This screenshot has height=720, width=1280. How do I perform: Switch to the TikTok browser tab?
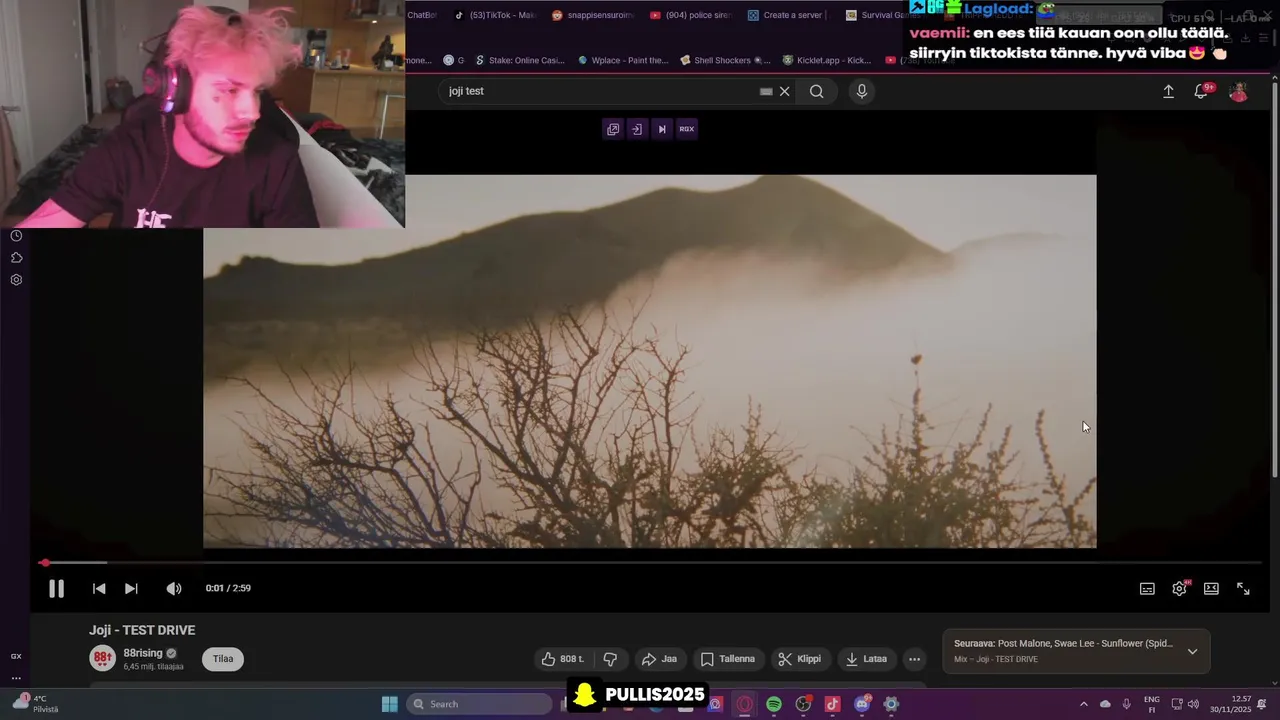(495, 15)
